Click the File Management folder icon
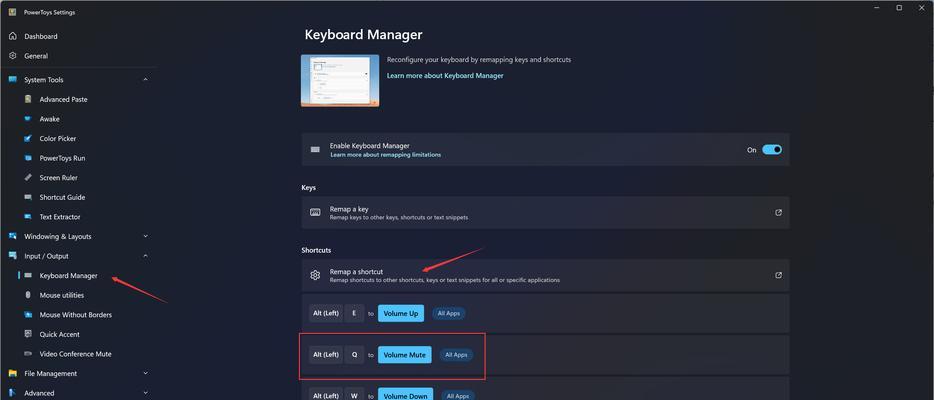The image size is (934, 400). pos(13,373)
